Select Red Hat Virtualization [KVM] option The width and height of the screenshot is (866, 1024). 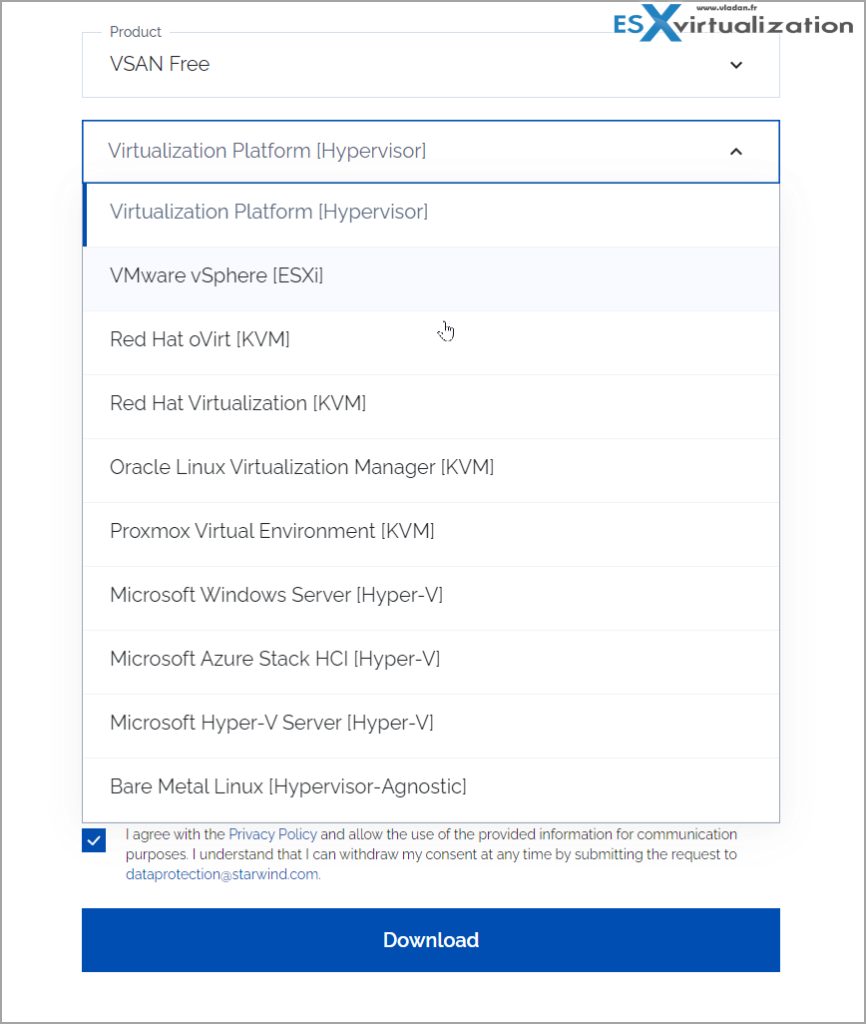tap(238, 403)
